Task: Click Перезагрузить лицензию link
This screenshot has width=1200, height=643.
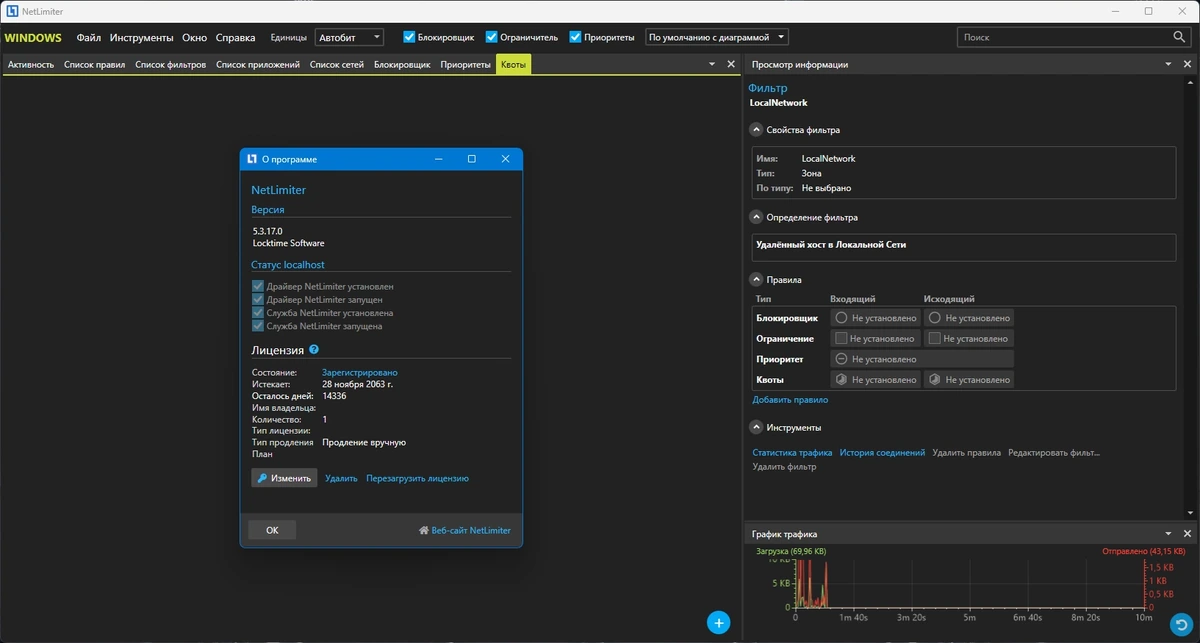Action: (x=417, y=478)
